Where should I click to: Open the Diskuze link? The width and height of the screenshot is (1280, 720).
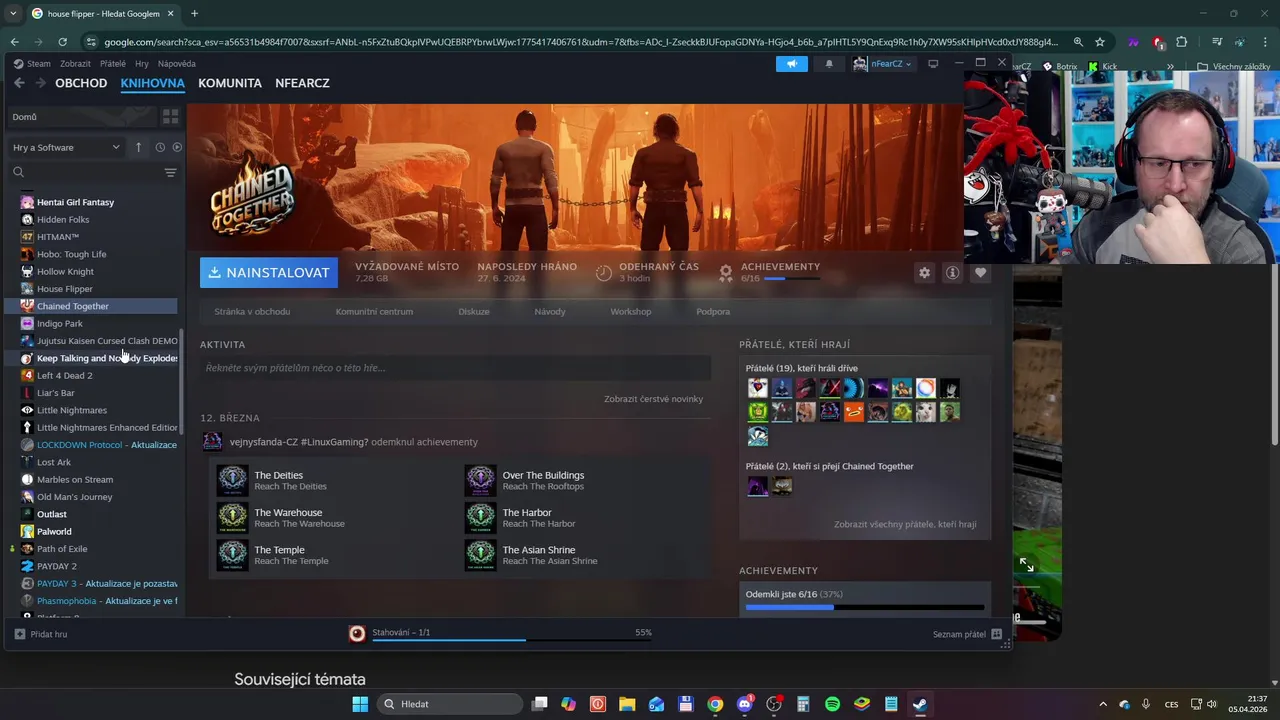(x=474, y=311)
